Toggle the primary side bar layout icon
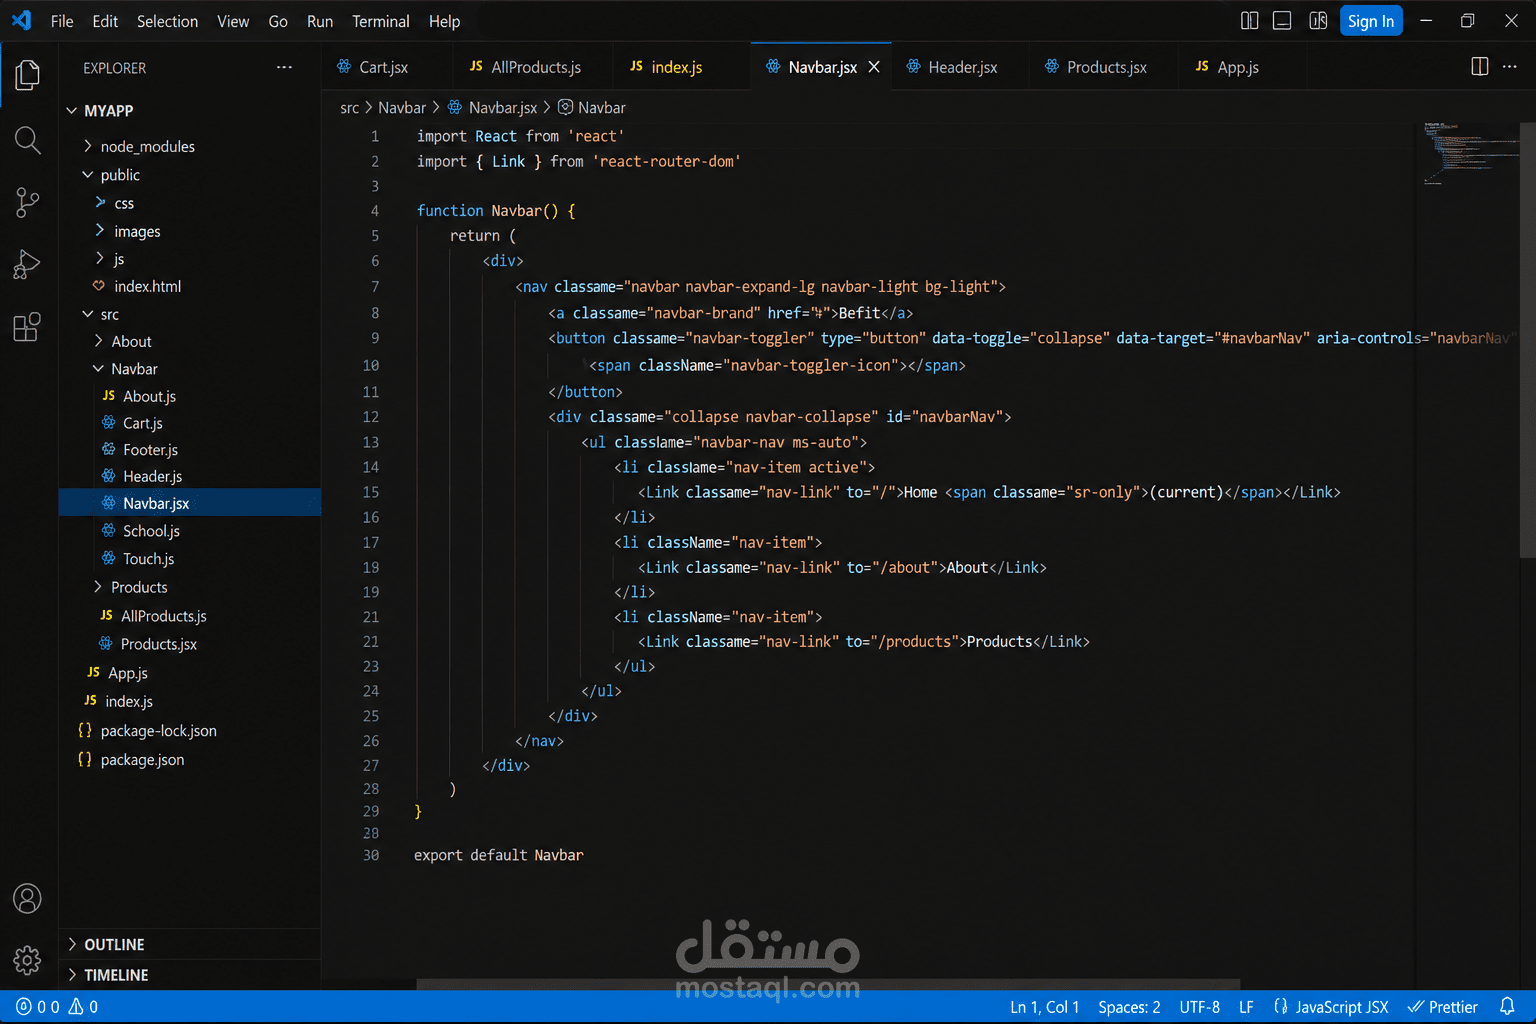Viewport: 1536px width, 1024px height. 1250,21
